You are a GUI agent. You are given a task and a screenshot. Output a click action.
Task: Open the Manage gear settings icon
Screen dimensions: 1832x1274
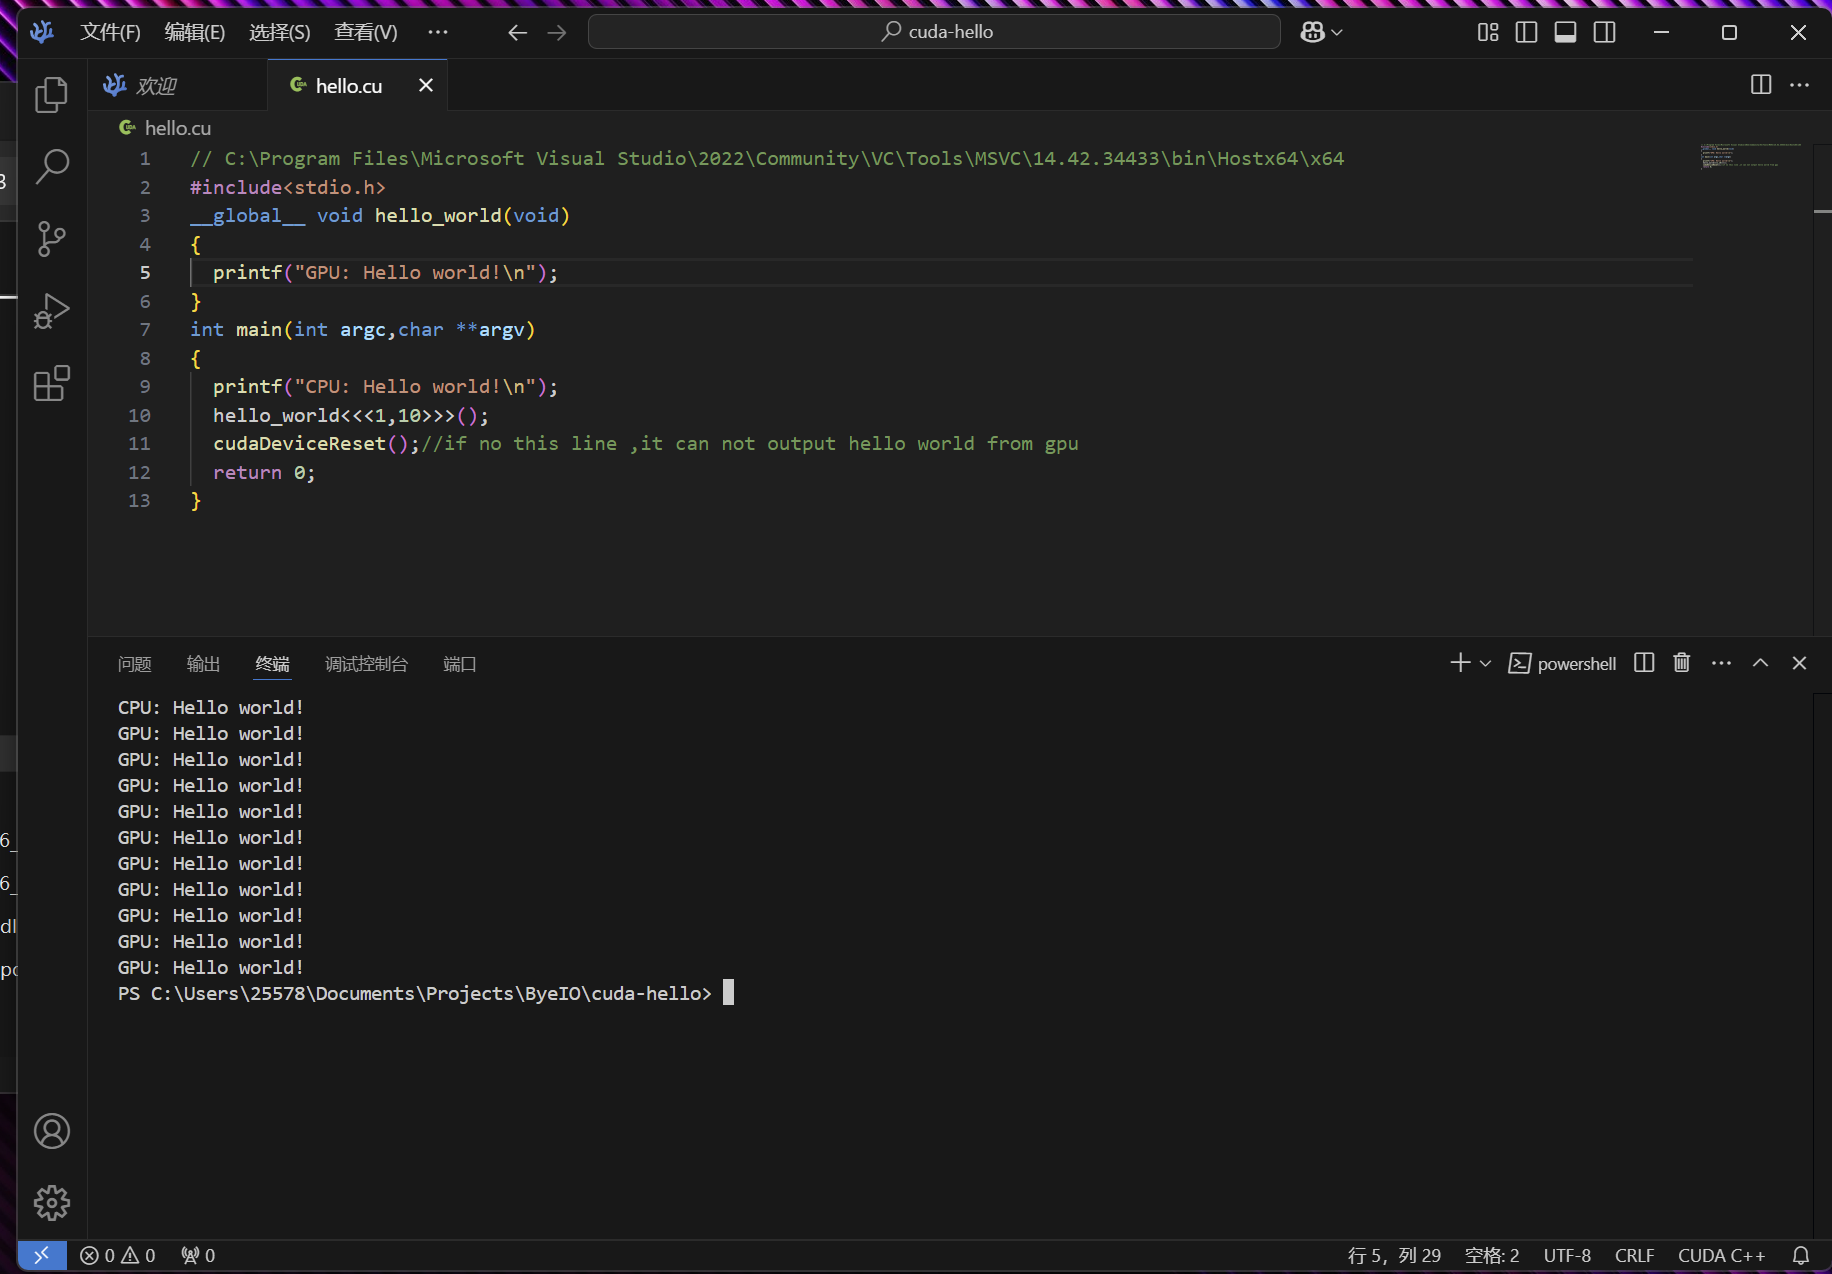click(x=51, y=1203)
